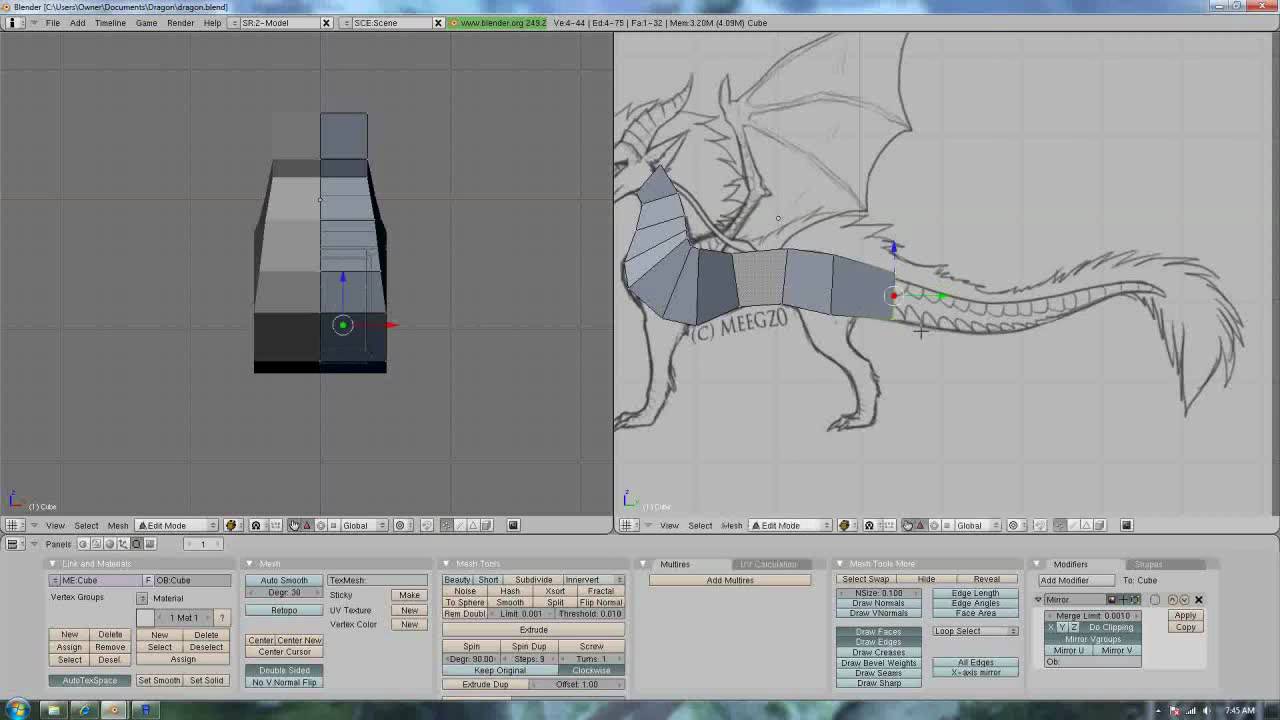Open the Render menu
The image size is (1280, 720).
180,22
